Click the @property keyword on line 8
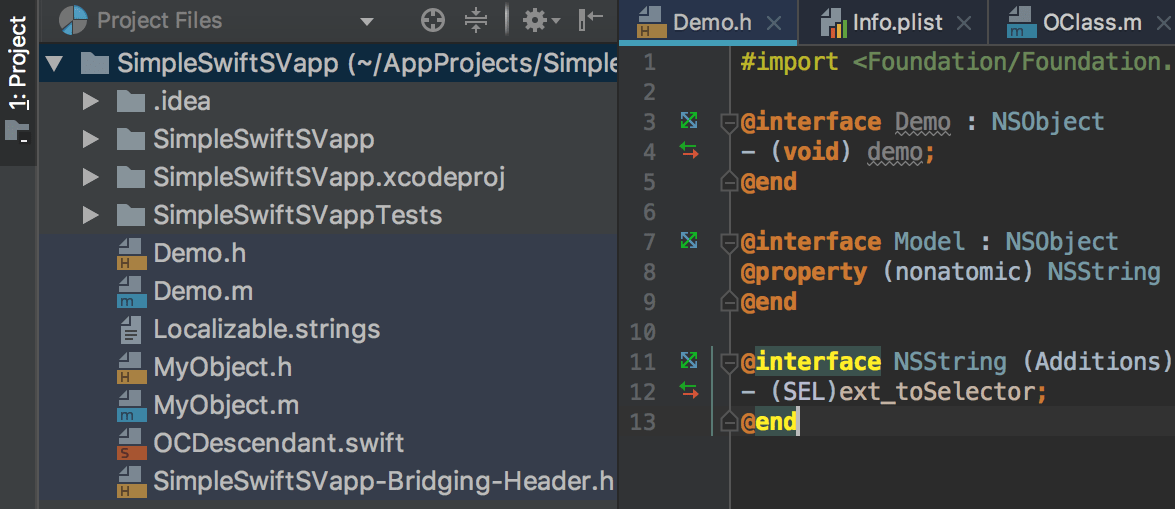The image size is (1175, 509). 803,273
